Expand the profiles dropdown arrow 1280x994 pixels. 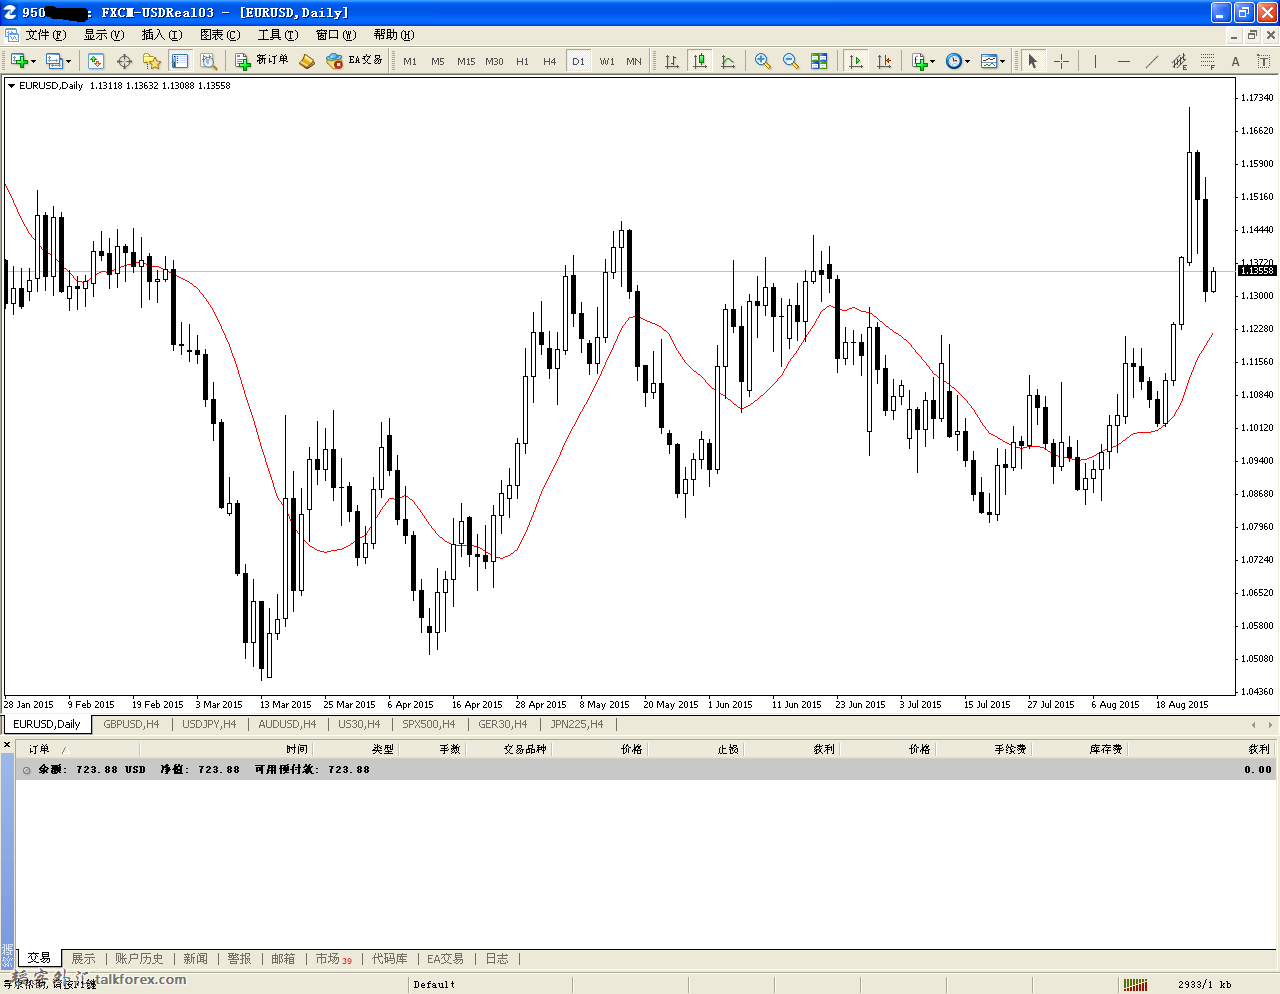point(69,61)
